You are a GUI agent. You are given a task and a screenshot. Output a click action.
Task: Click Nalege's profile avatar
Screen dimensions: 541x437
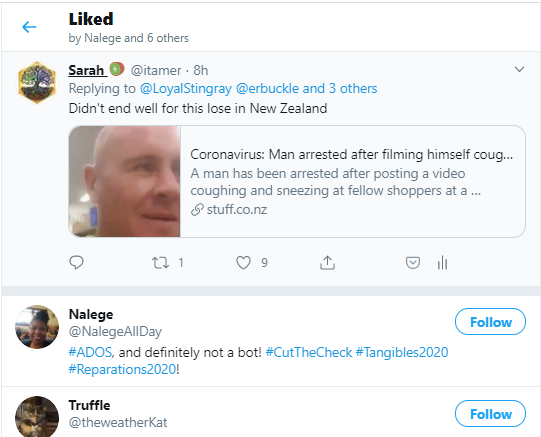click(x=37, y=327)
